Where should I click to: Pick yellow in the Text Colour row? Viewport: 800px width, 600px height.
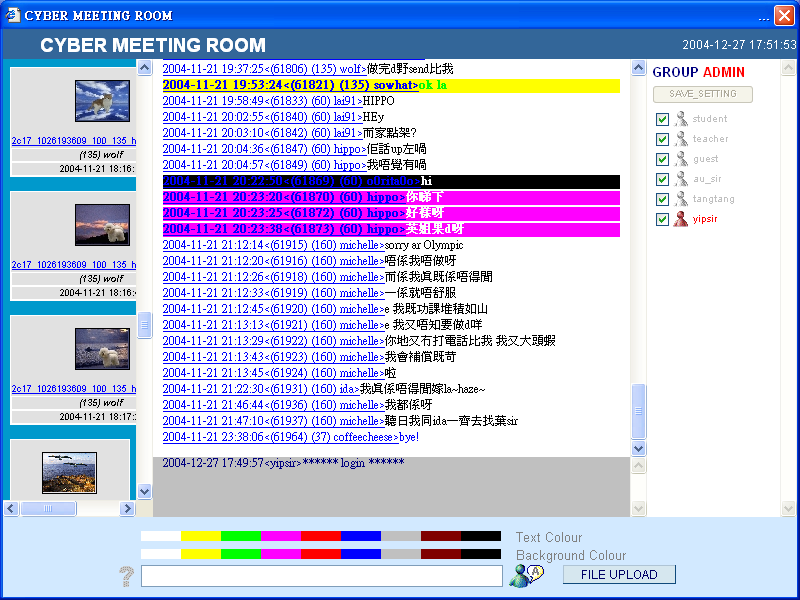tap(200, 536)
